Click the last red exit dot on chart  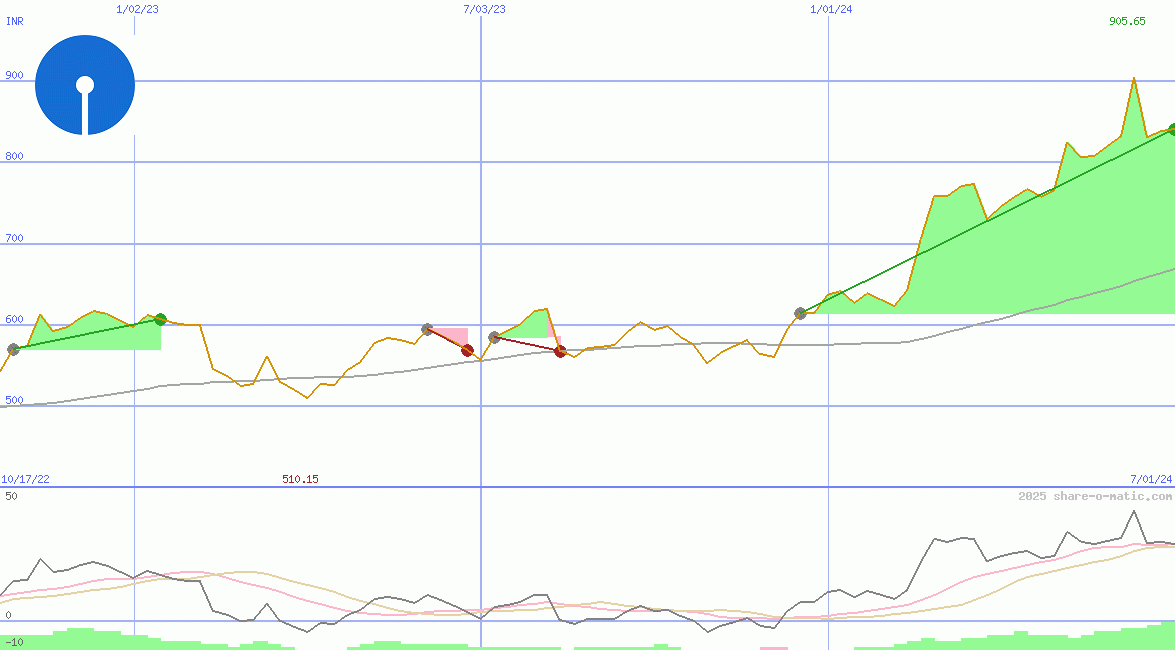[x=560, y=351]
